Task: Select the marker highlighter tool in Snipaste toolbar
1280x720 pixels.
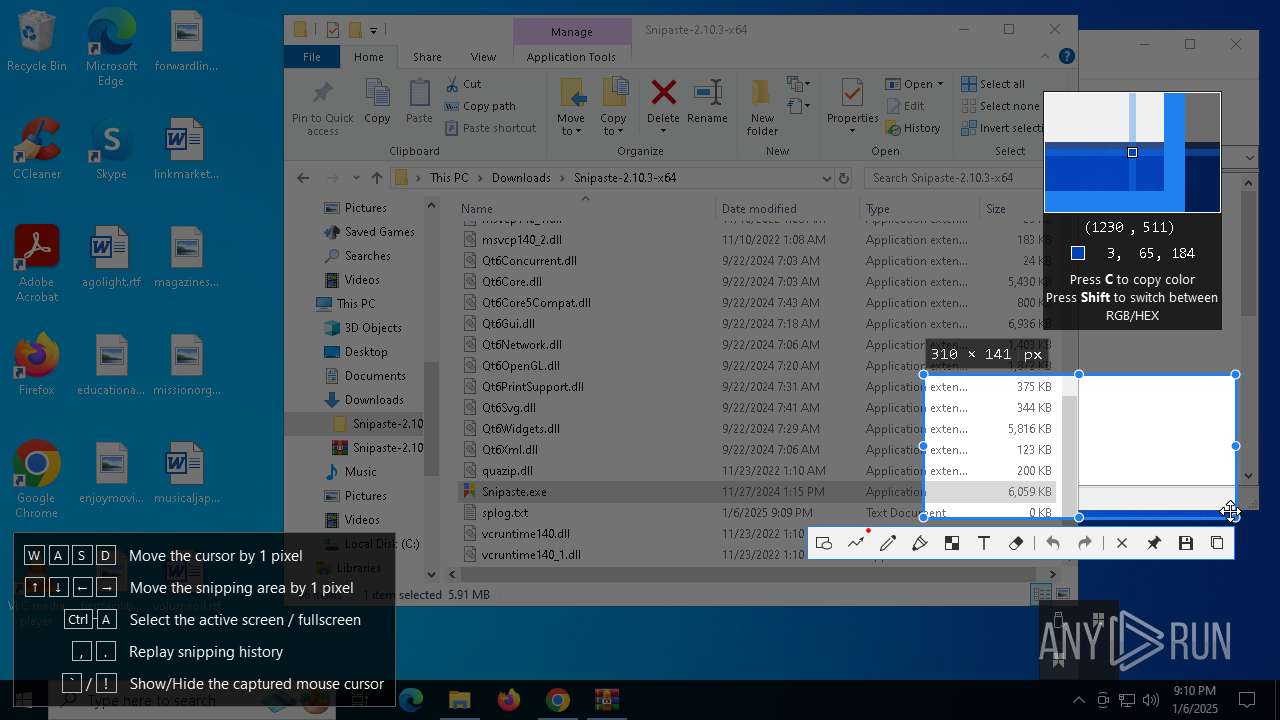Action: click(x=920, y=543)
